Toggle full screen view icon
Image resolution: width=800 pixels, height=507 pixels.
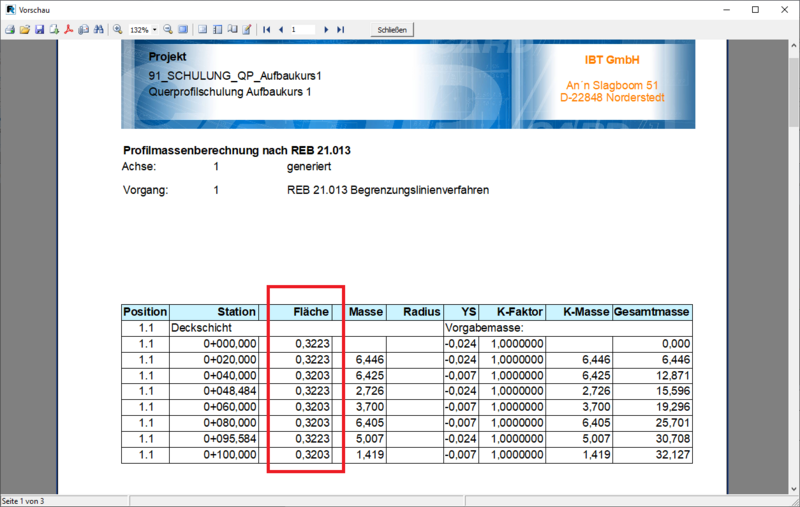tap(183, 30)
